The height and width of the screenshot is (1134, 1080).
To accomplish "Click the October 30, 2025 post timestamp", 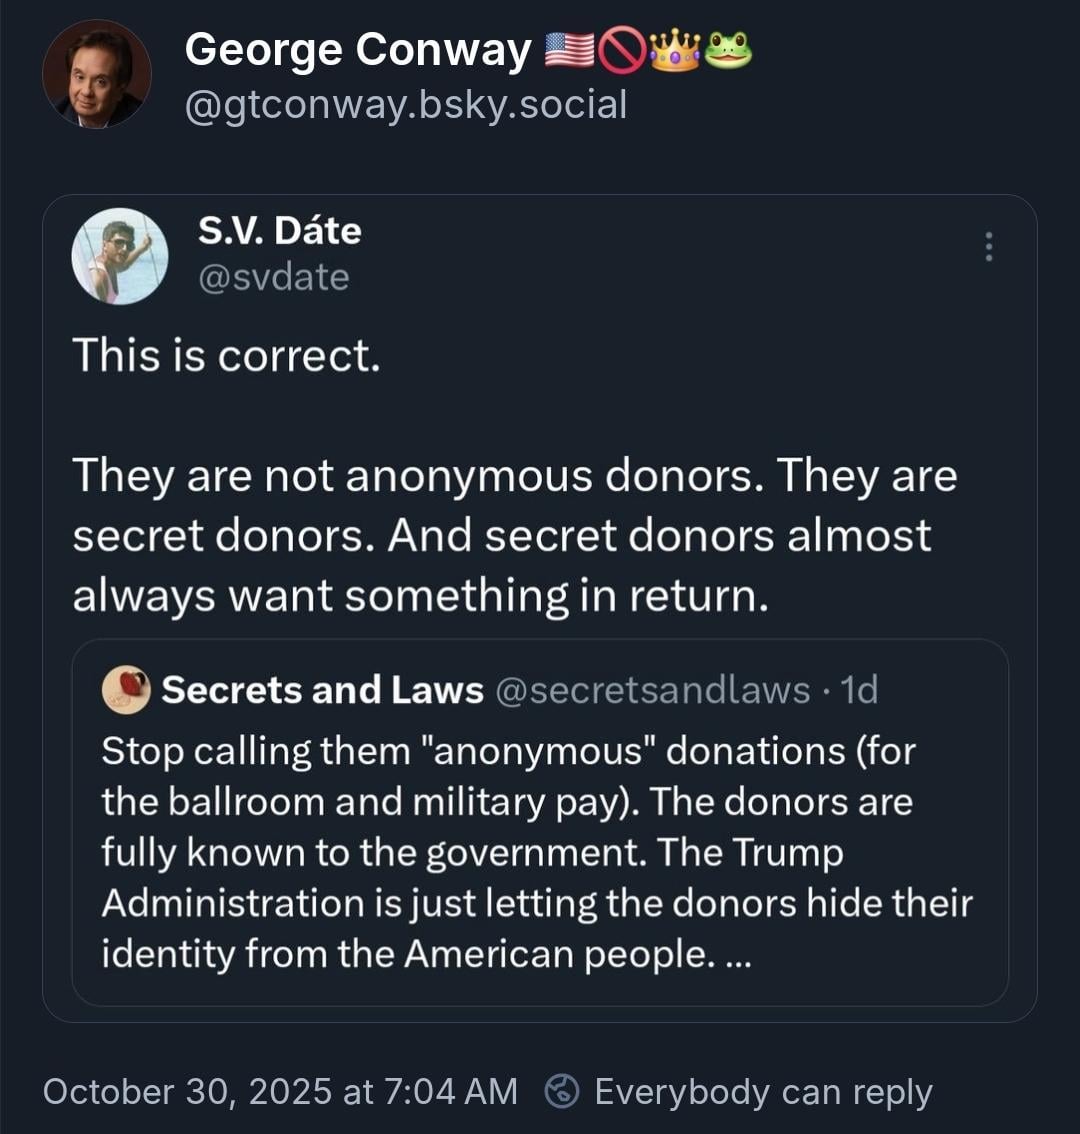I will pyautogui.click(x=280, y=1091).
